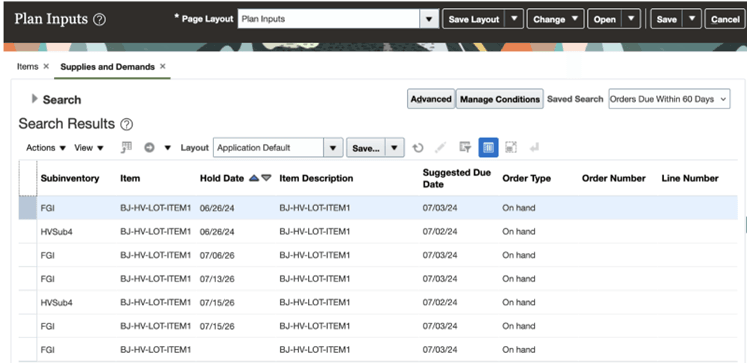Click the Suggested Due Date column header

(456, 178)
